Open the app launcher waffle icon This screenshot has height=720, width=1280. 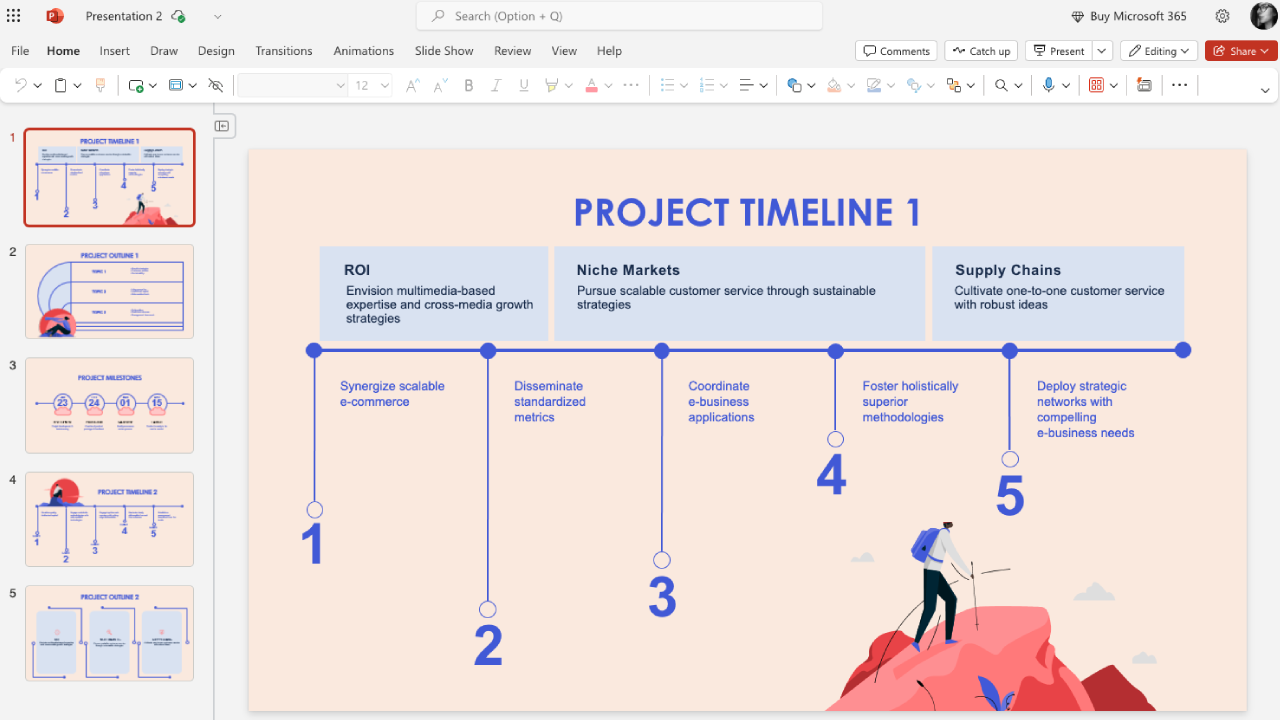pyautogui.click(x=14, y=16)
